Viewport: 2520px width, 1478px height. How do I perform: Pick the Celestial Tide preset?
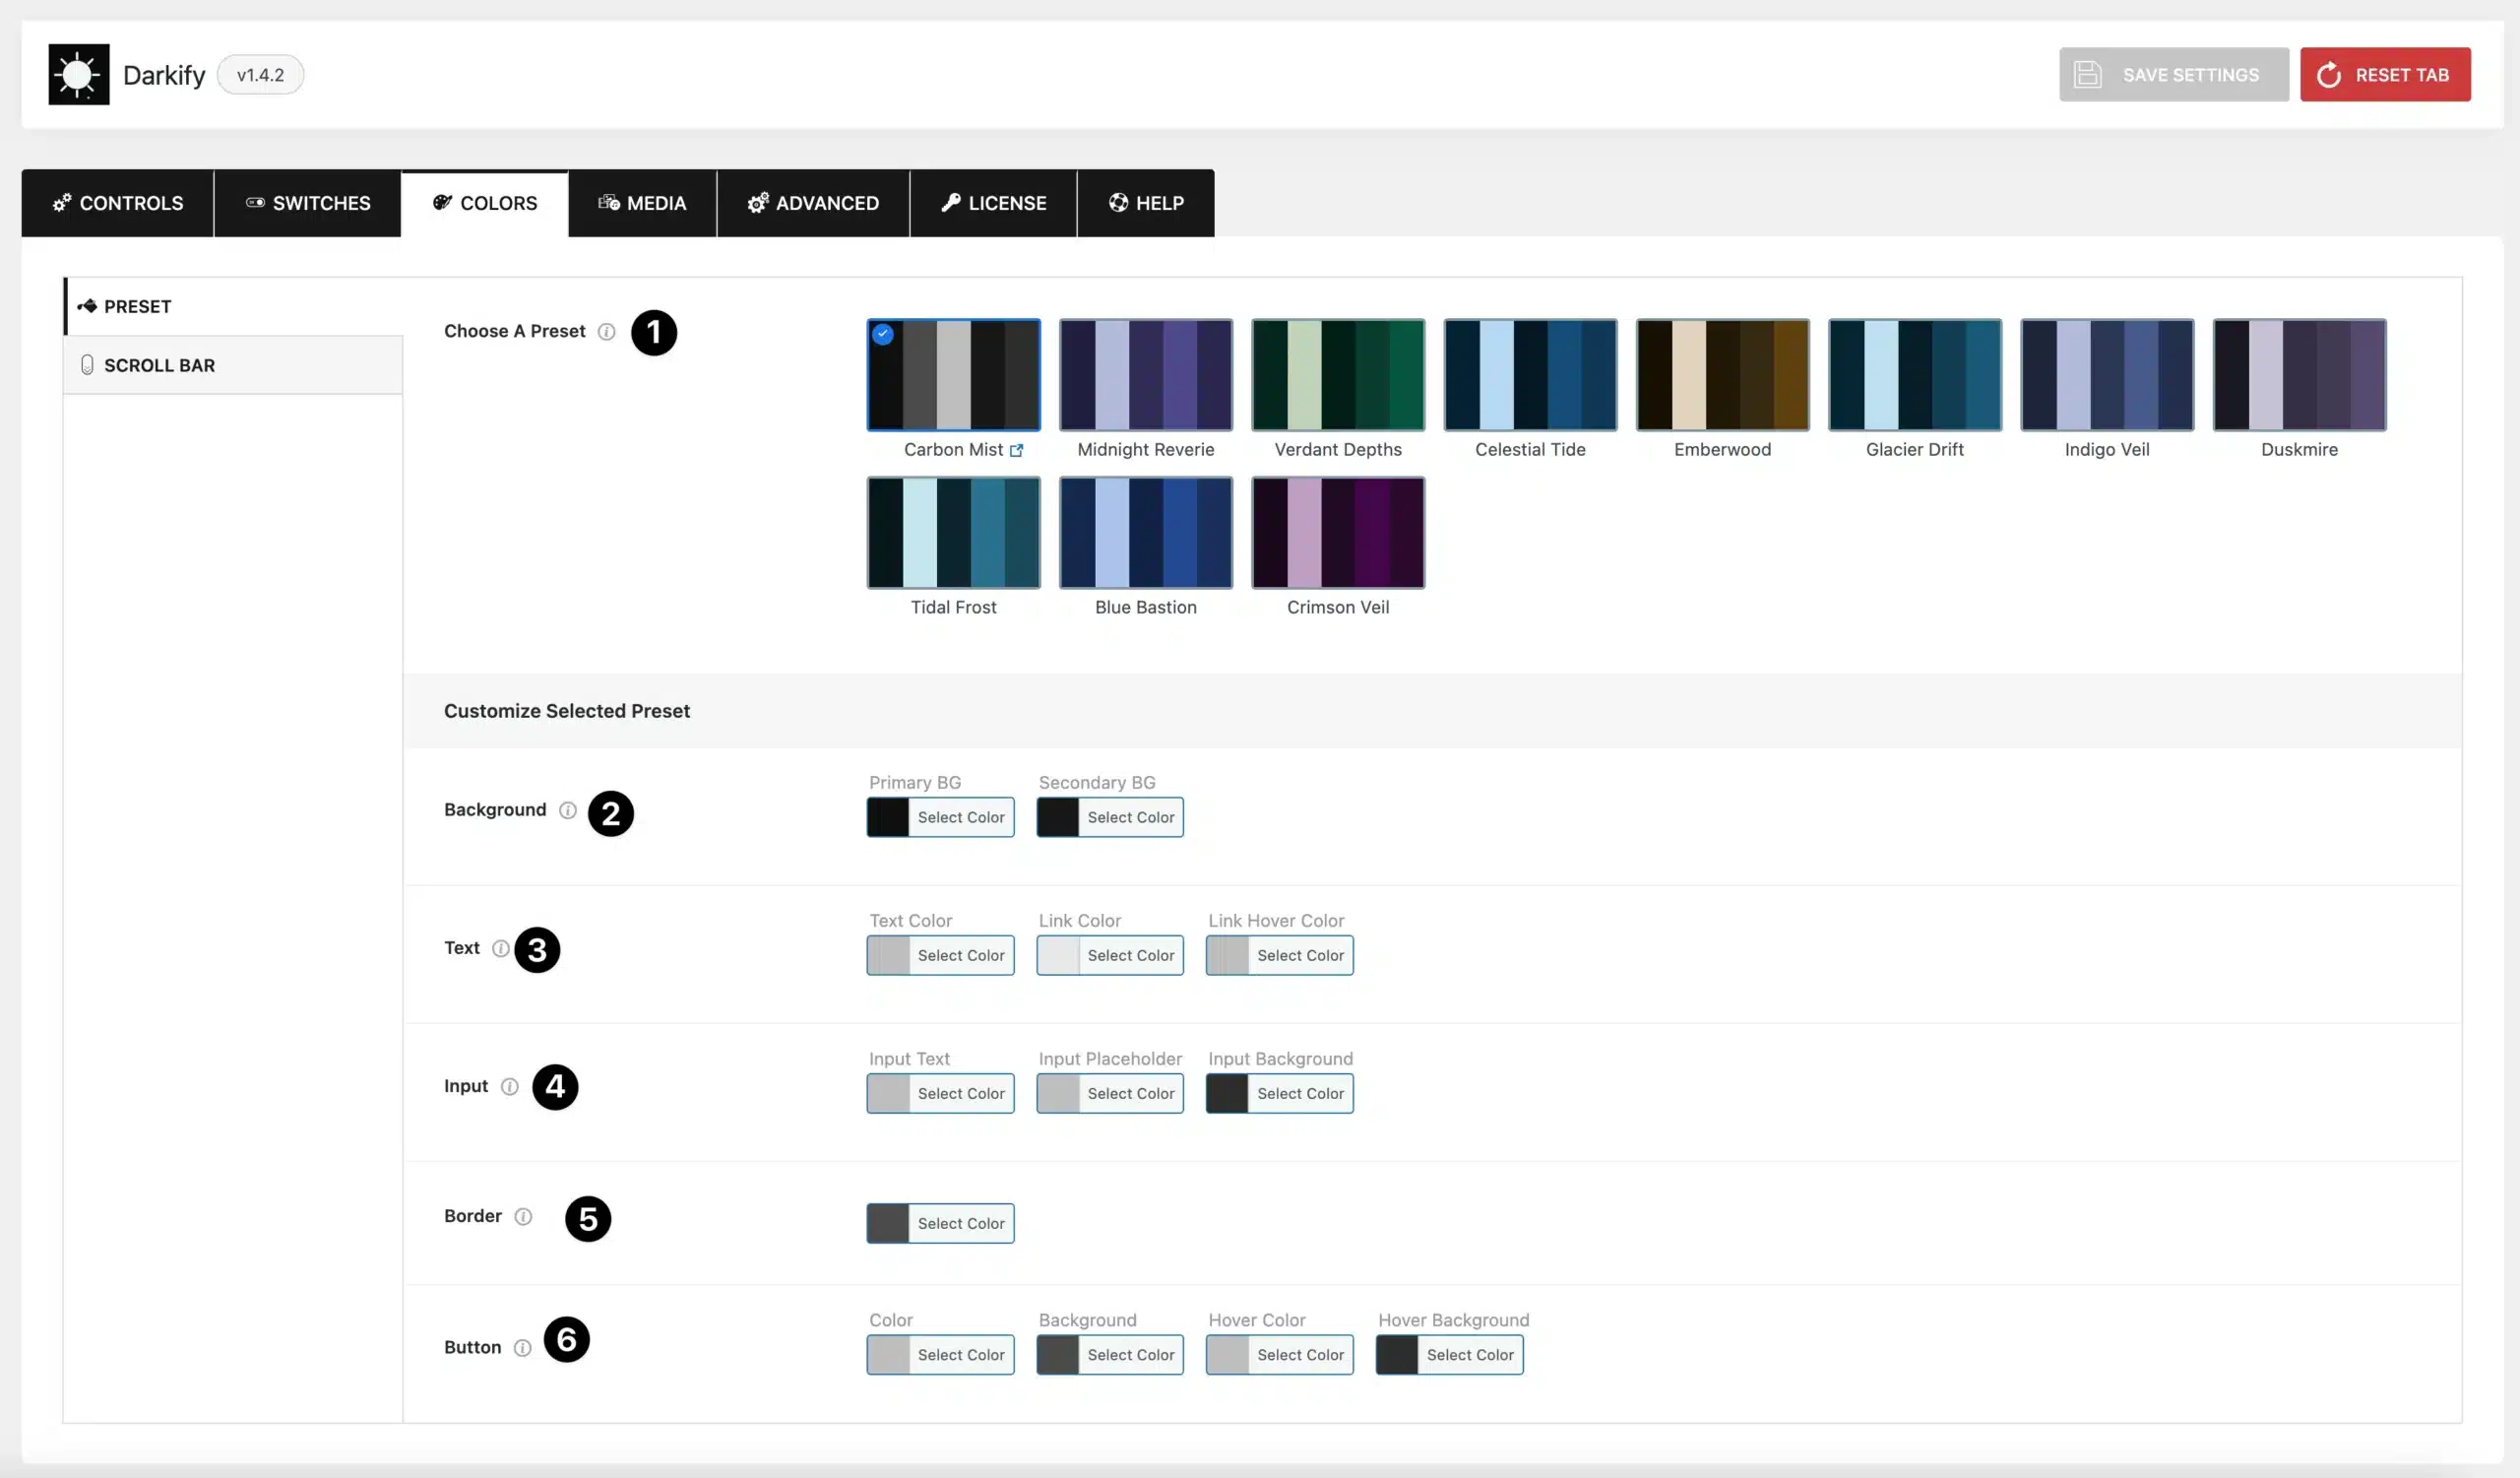pos(1530,375)
